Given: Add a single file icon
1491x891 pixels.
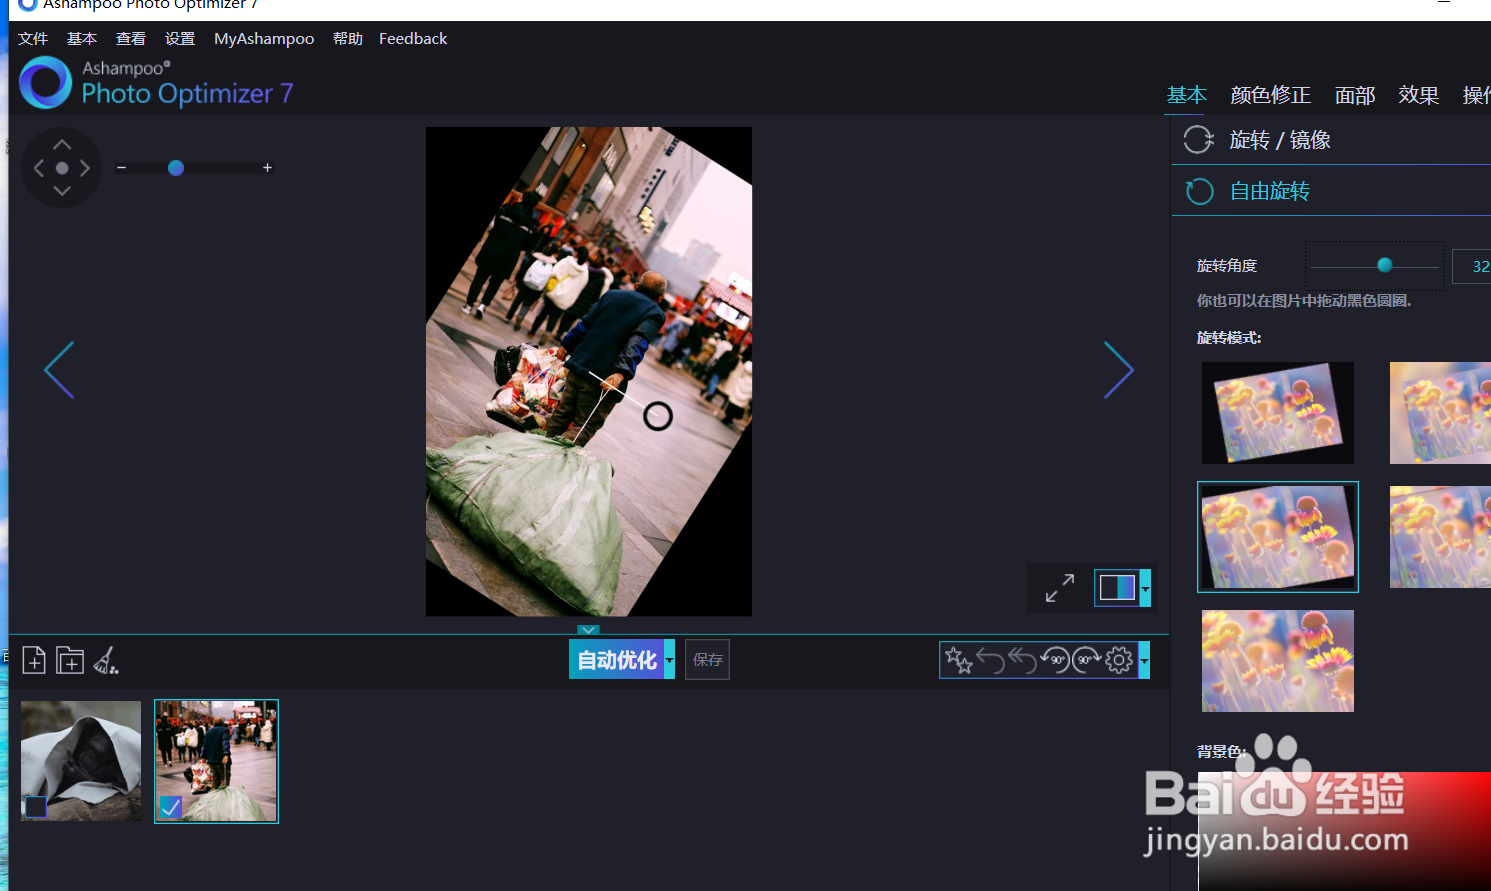Looking at the screenshot, I should (x=34, y=660).
